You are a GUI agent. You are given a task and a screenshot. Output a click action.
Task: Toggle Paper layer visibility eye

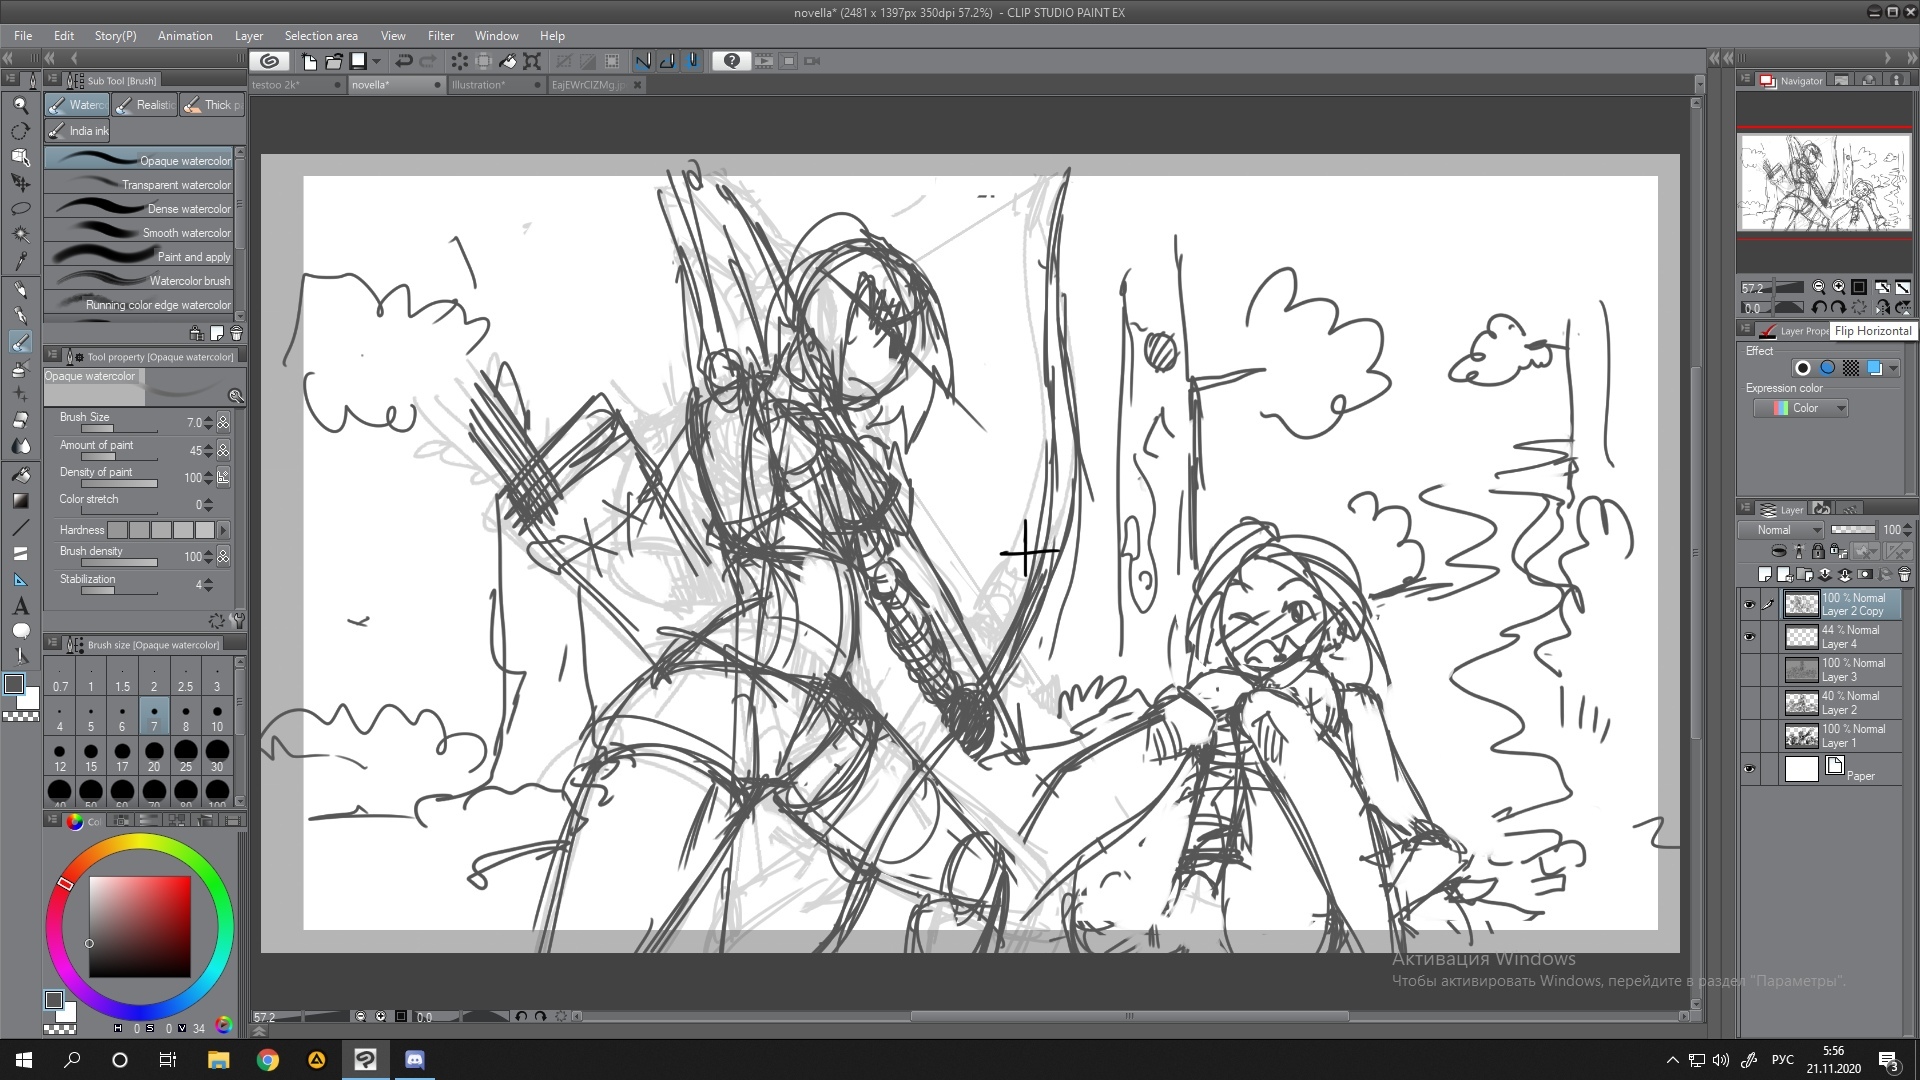click(x=1749, y=769)
